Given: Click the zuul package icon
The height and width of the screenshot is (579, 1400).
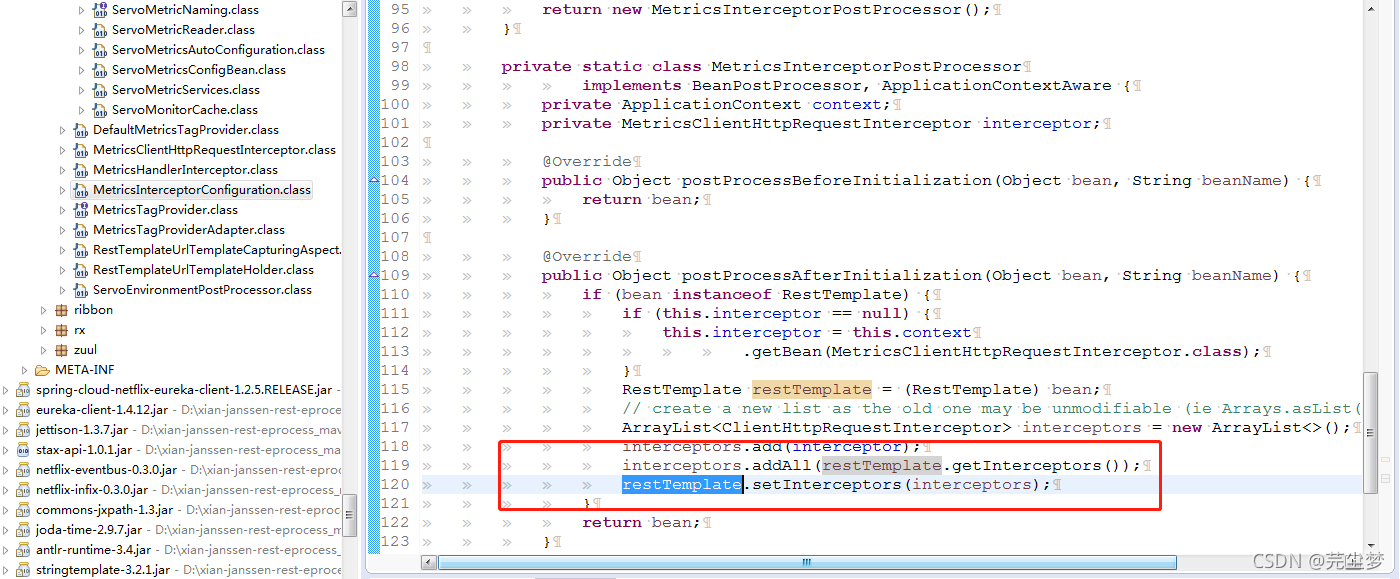Looking at the screenshot, I should (x=62, y=350).
